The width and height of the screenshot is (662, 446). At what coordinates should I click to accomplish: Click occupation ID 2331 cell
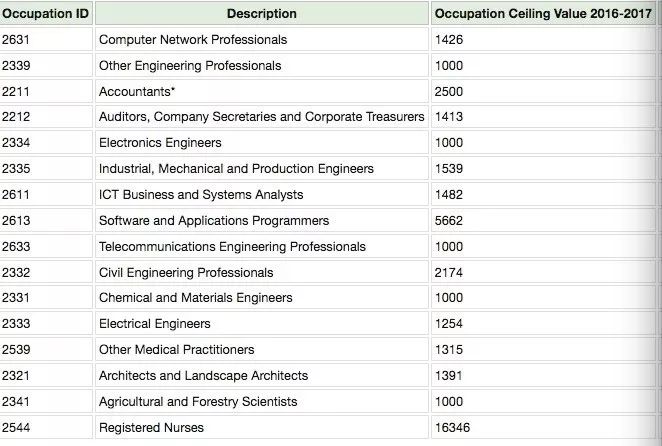(x=17, y=298)
